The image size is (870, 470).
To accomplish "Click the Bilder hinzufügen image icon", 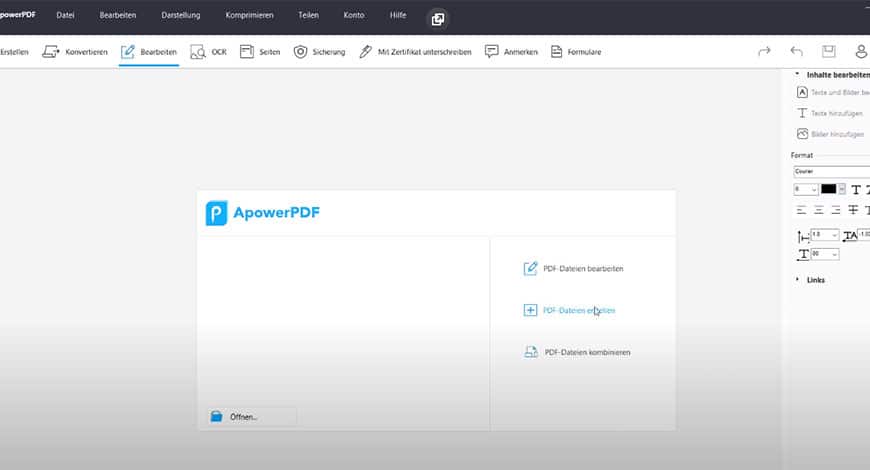I will (x=802, y=134).
